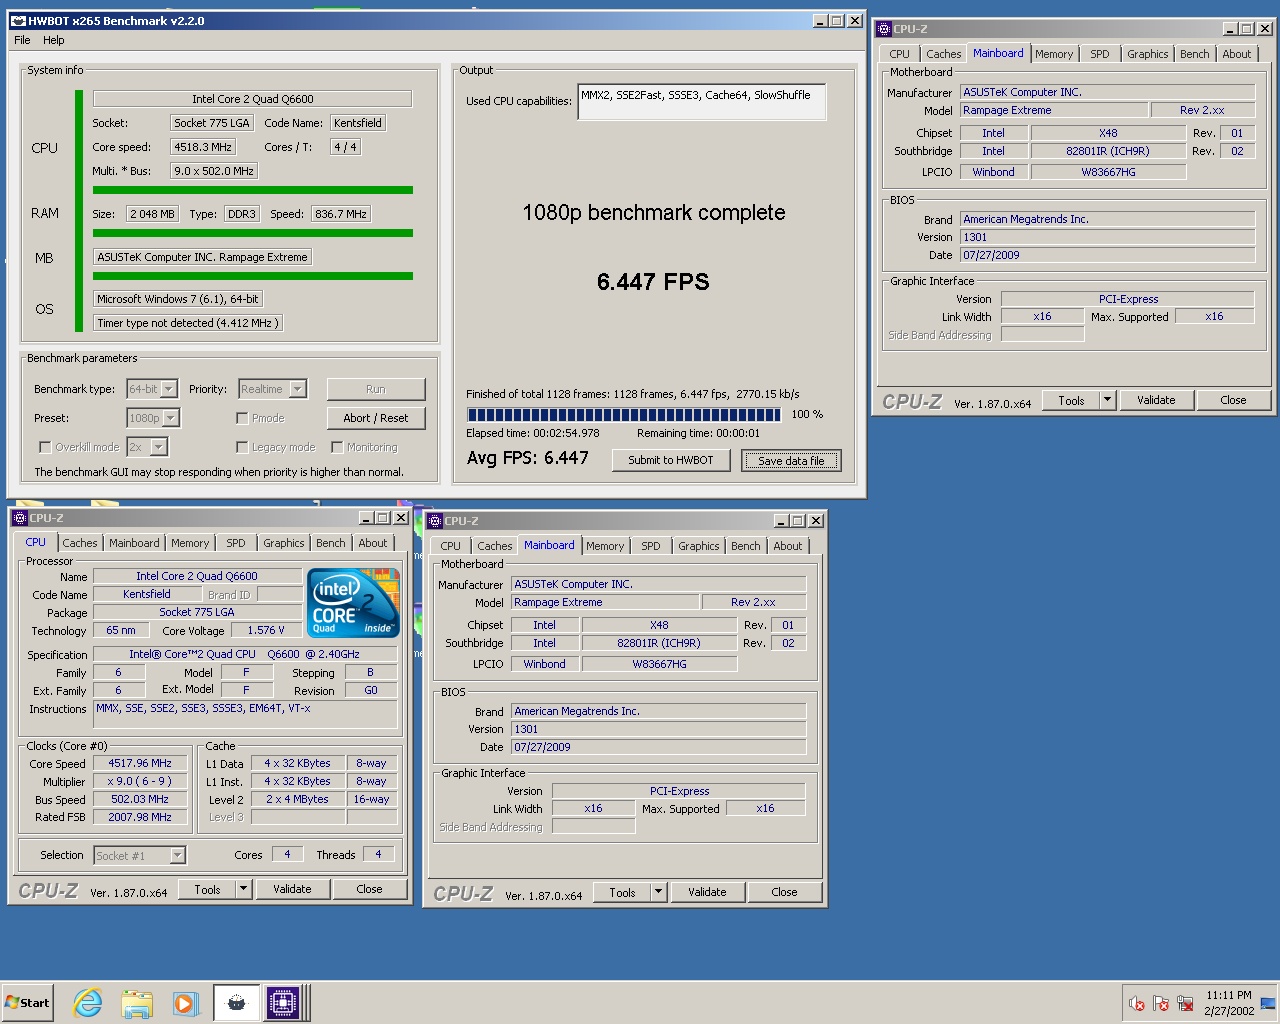1280x1024 pixels.
Task: Click Close button in CPU-Z CPU window
Action: [x=369, y=889]
